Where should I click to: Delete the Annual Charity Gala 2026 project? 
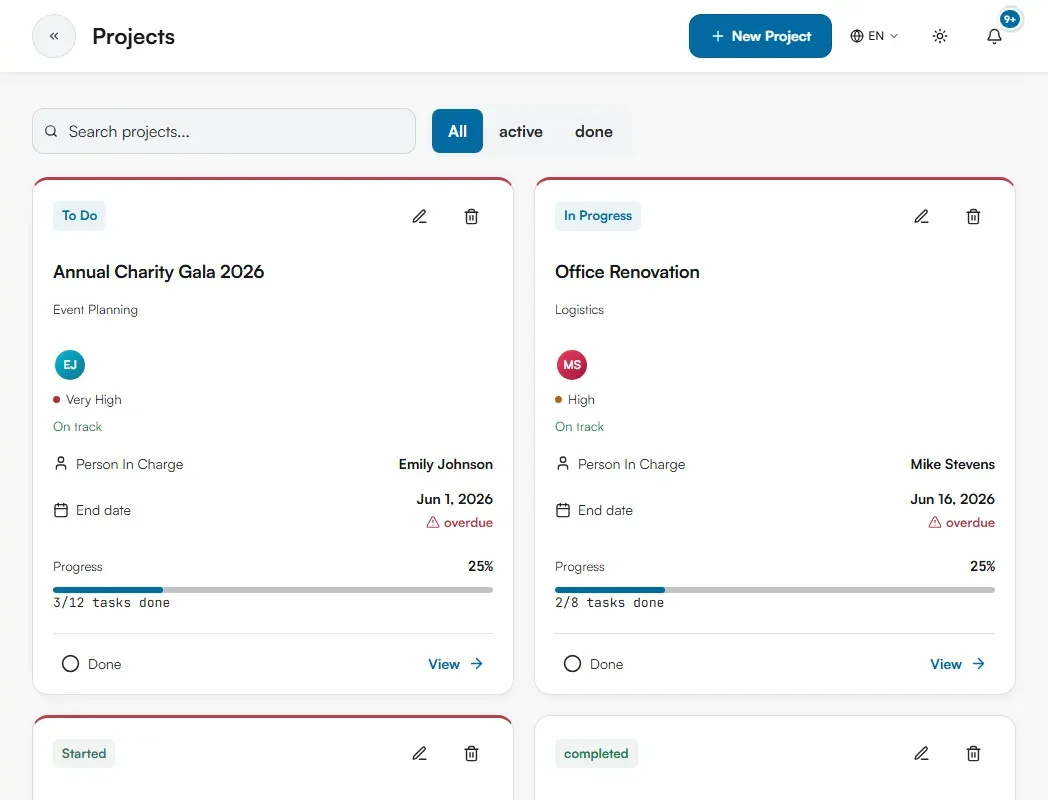click(471, 217)
